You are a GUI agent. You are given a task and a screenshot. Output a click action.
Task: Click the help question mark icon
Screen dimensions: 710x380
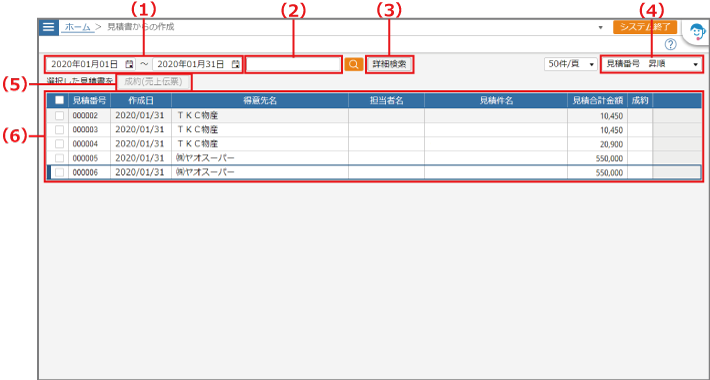point(671,44)
